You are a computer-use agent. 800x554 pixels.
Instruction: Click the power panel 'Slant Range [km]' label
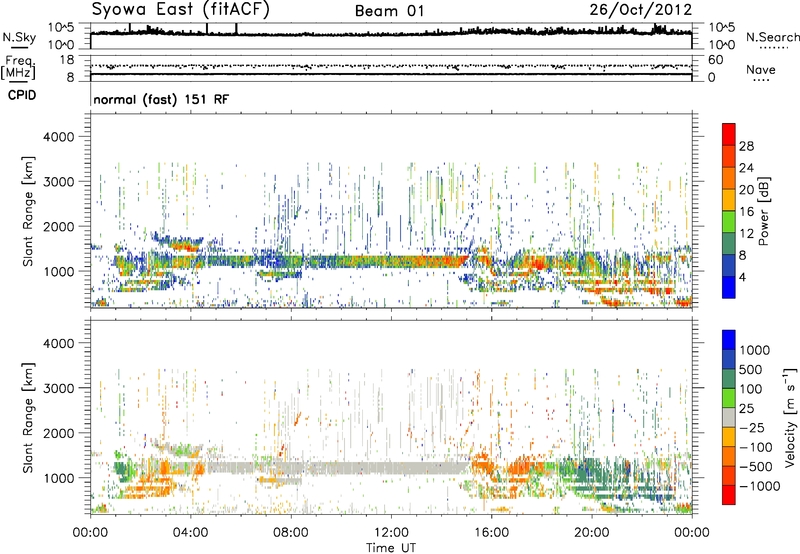click(x=28, y=211)
